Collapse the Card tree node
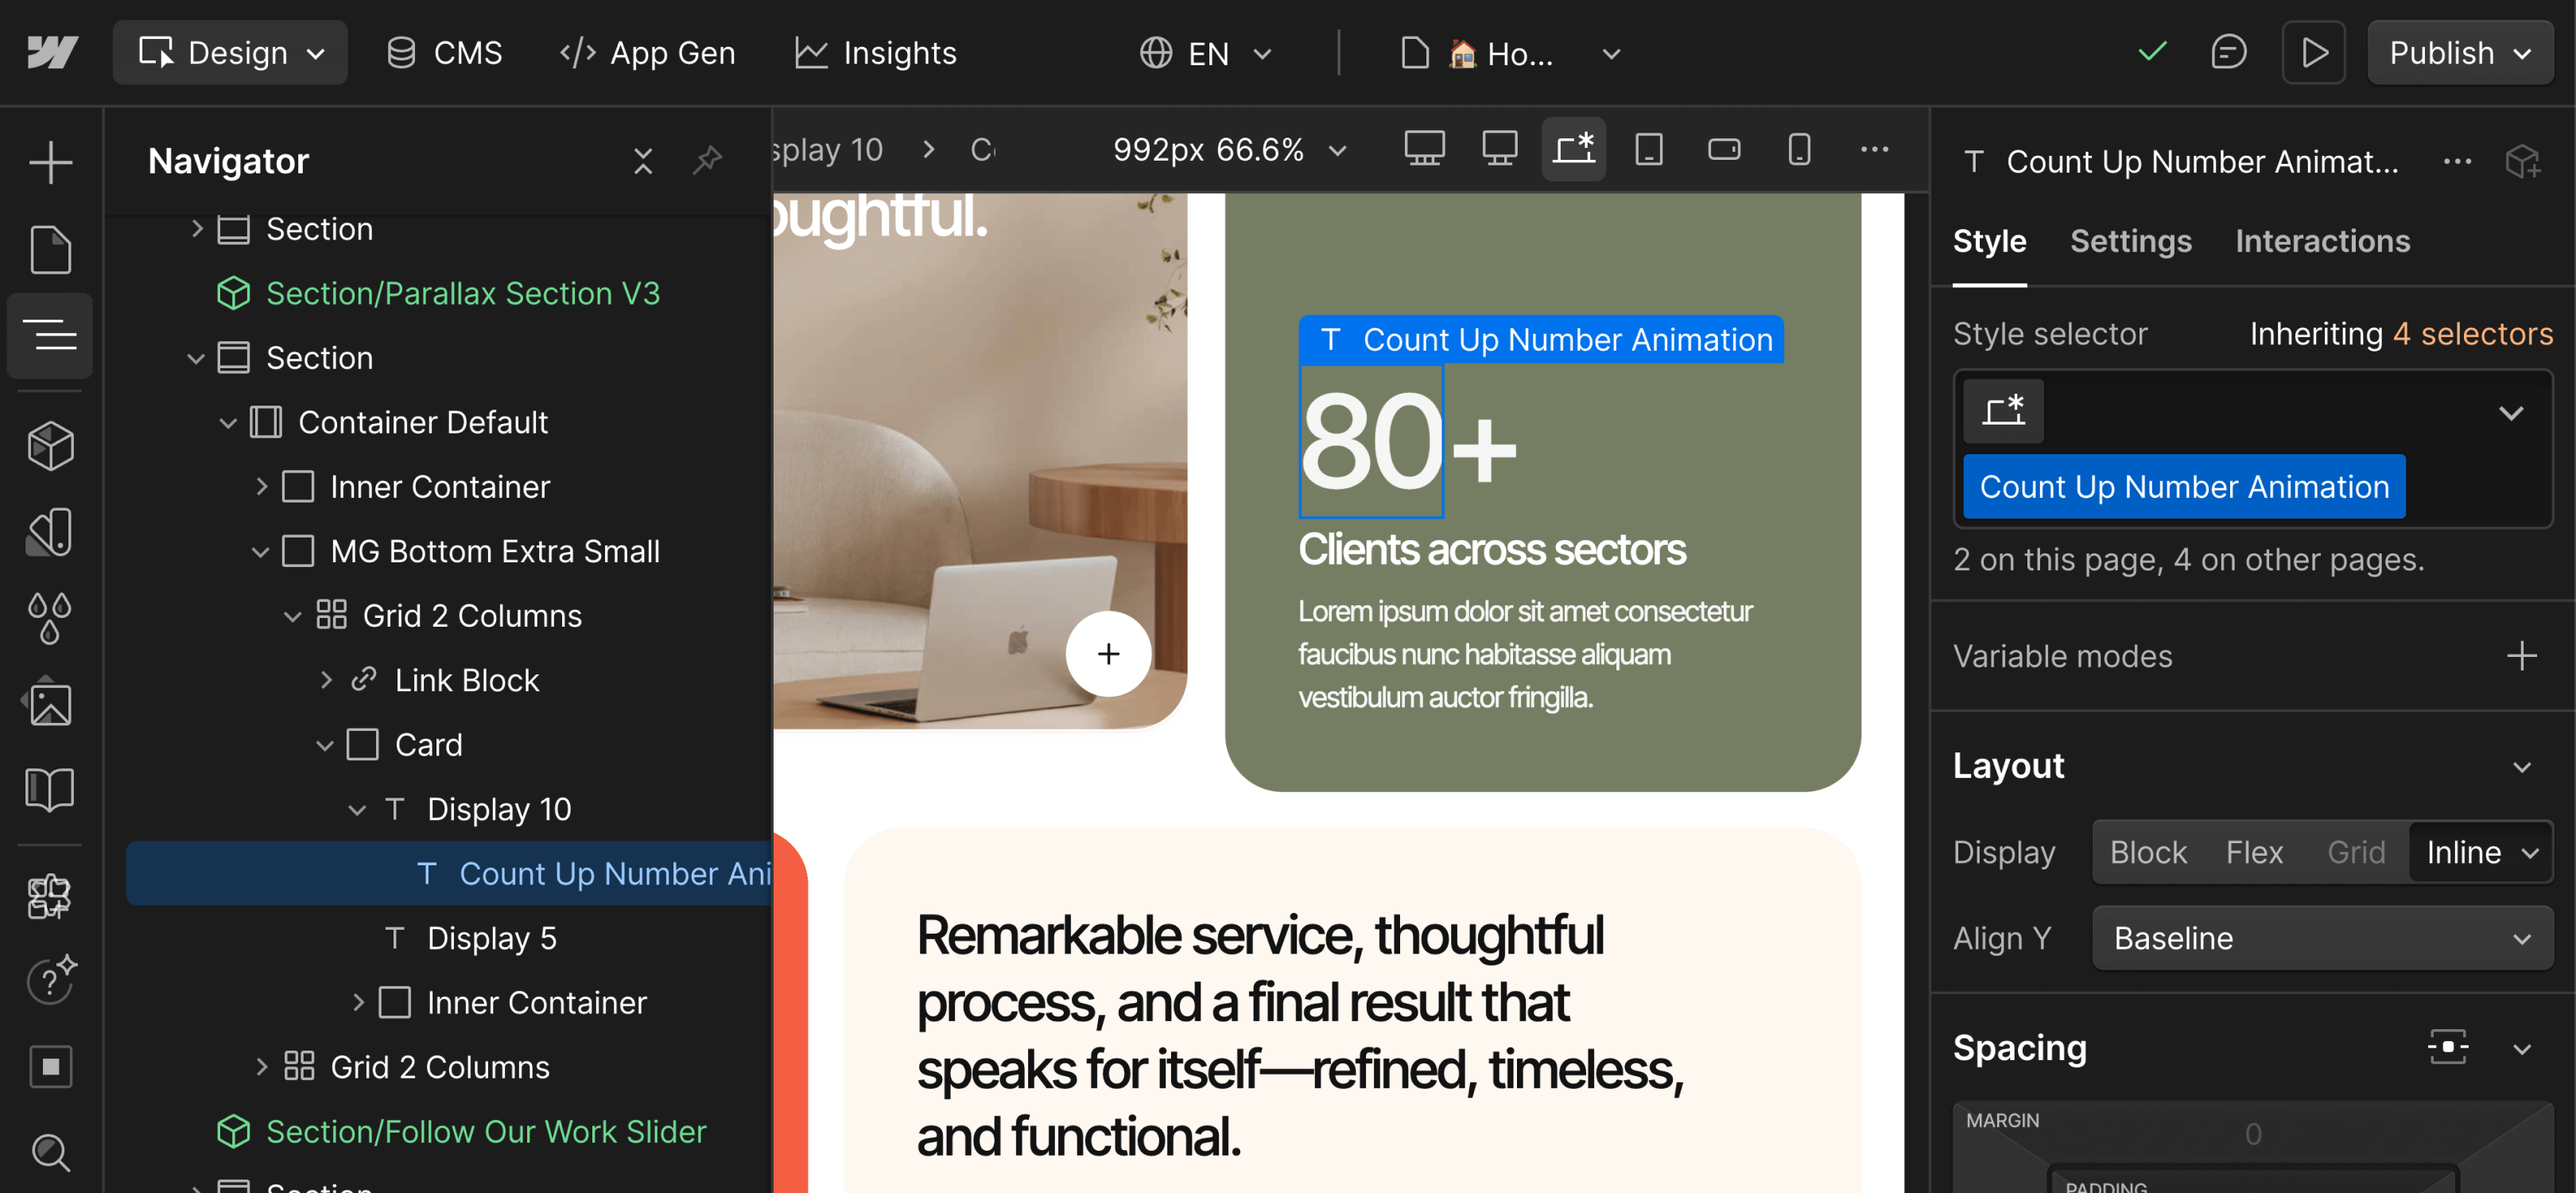Viewport: 2576px width, 1193px height. [x=325, y=745]
